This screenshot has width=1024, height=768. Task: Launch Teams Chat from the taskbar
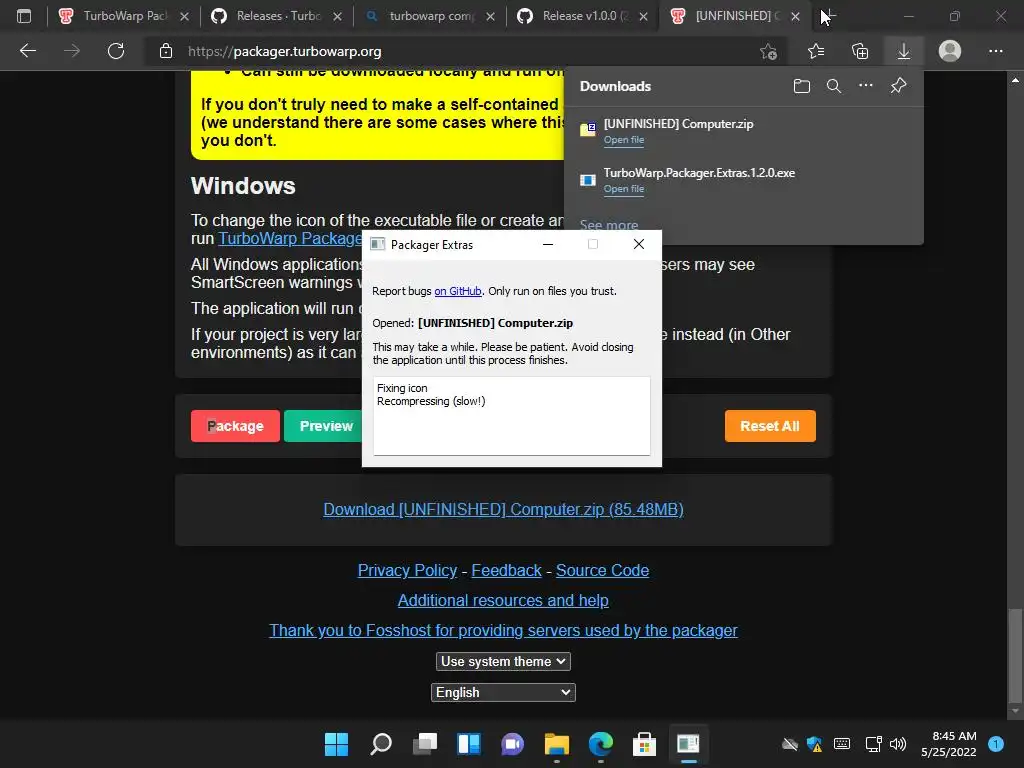(513, 744)
